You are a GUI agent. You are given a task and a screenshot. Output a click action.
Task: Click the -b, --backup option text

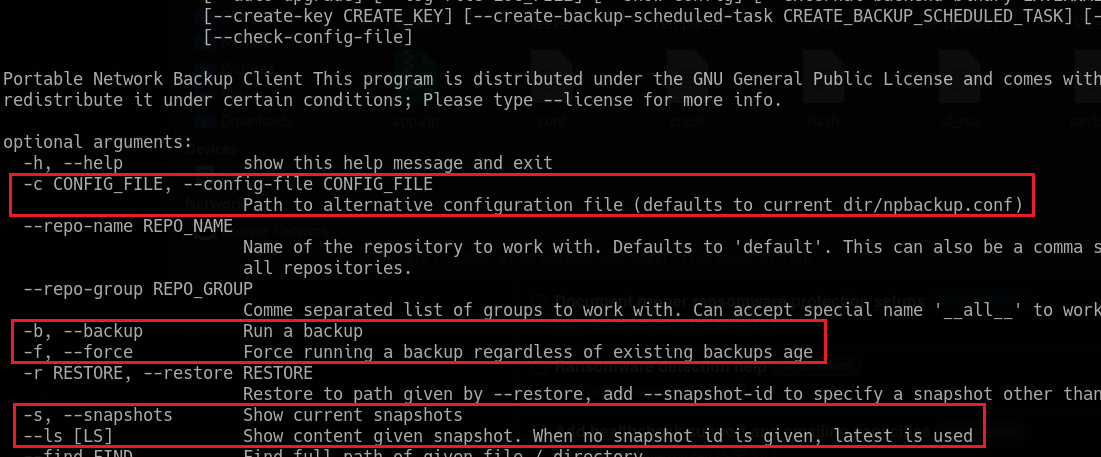(83, 331)
